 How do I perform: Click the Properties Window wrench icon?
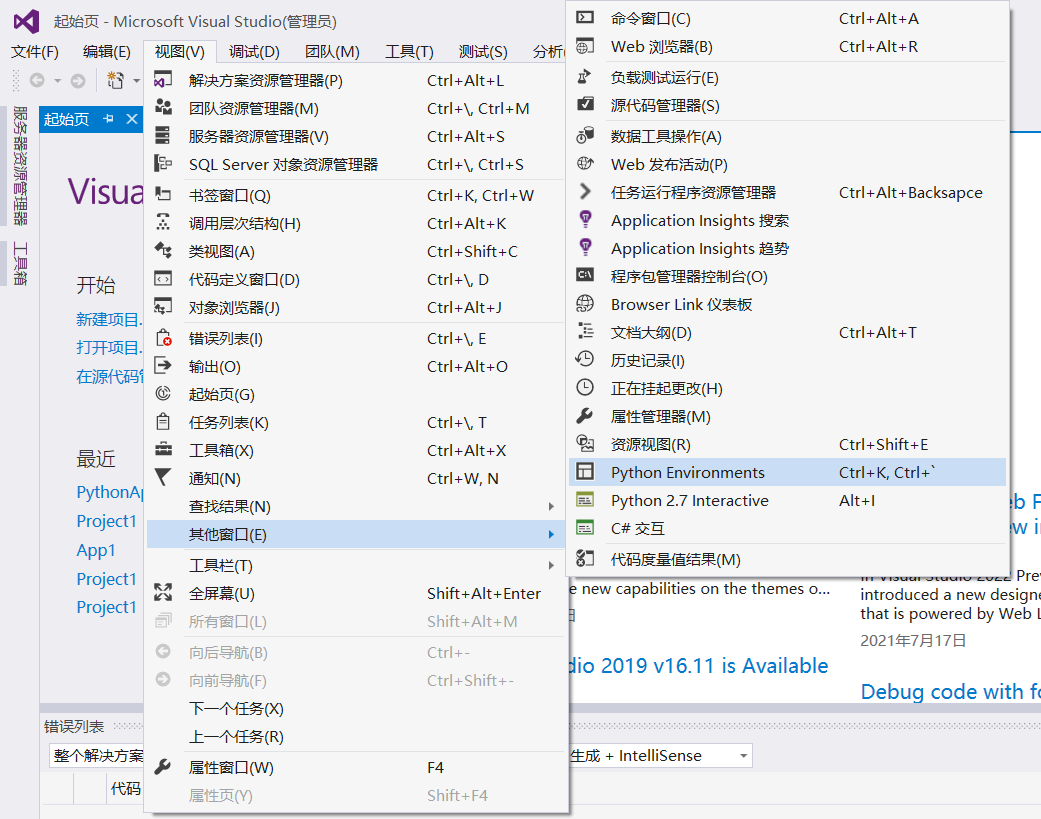[163, 767]
